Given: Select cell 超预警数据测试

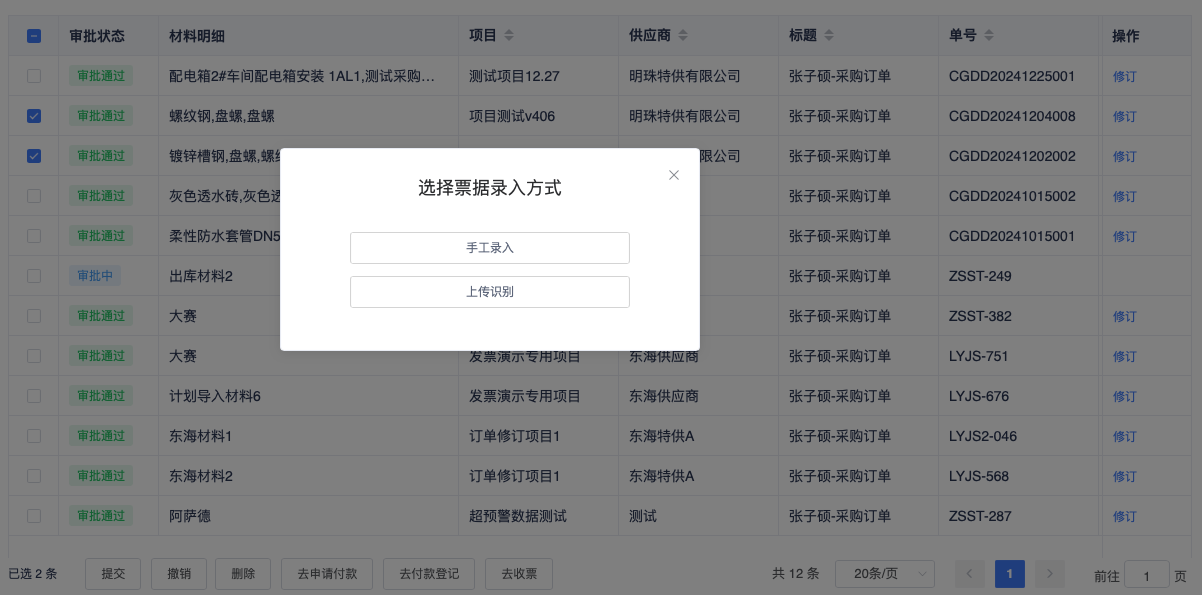Looking at the screenshot, I should 518,516.
